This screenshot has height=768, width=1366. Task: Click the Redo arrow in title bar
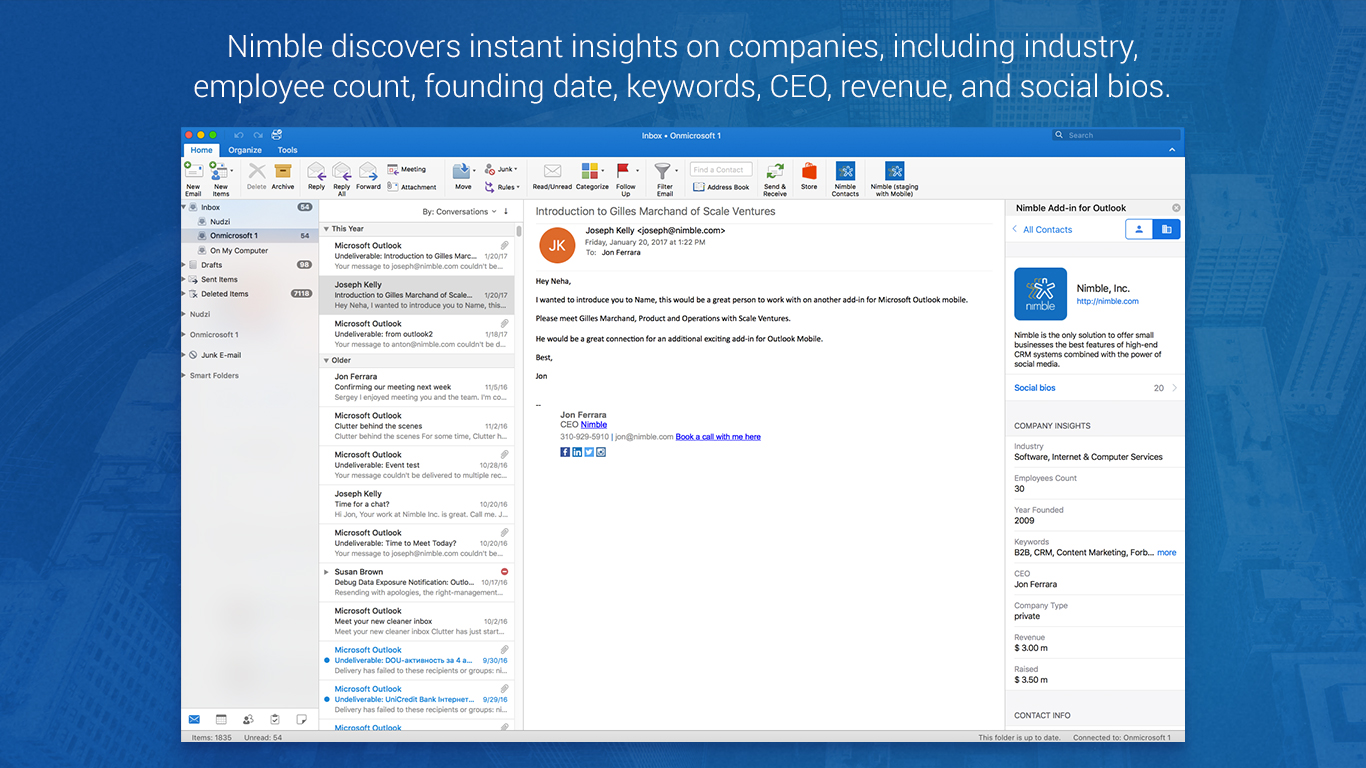point(257,135)
